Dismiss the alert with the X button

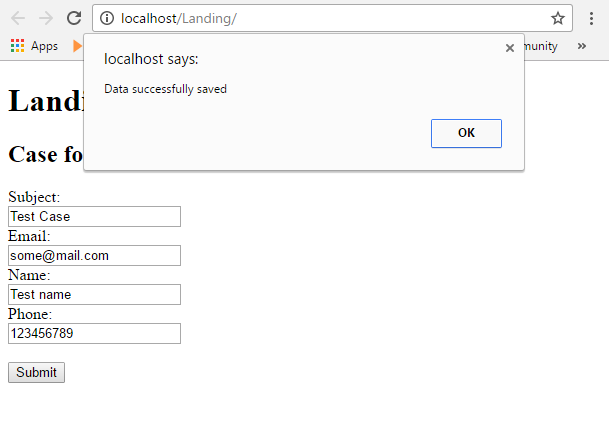coord(510,48)
